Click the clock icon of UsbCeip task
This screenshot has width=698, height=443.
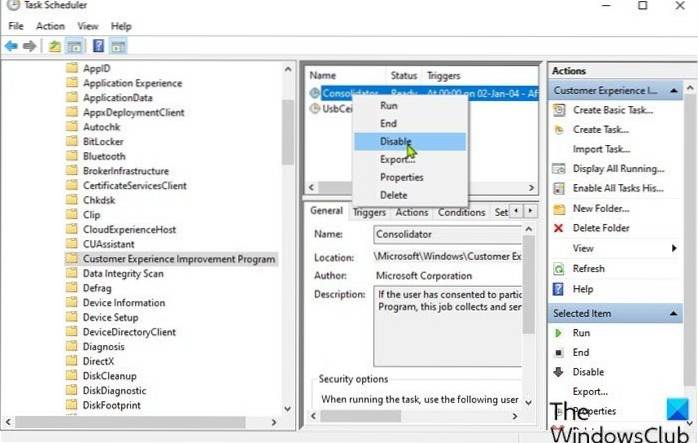[x=315, y=109]
